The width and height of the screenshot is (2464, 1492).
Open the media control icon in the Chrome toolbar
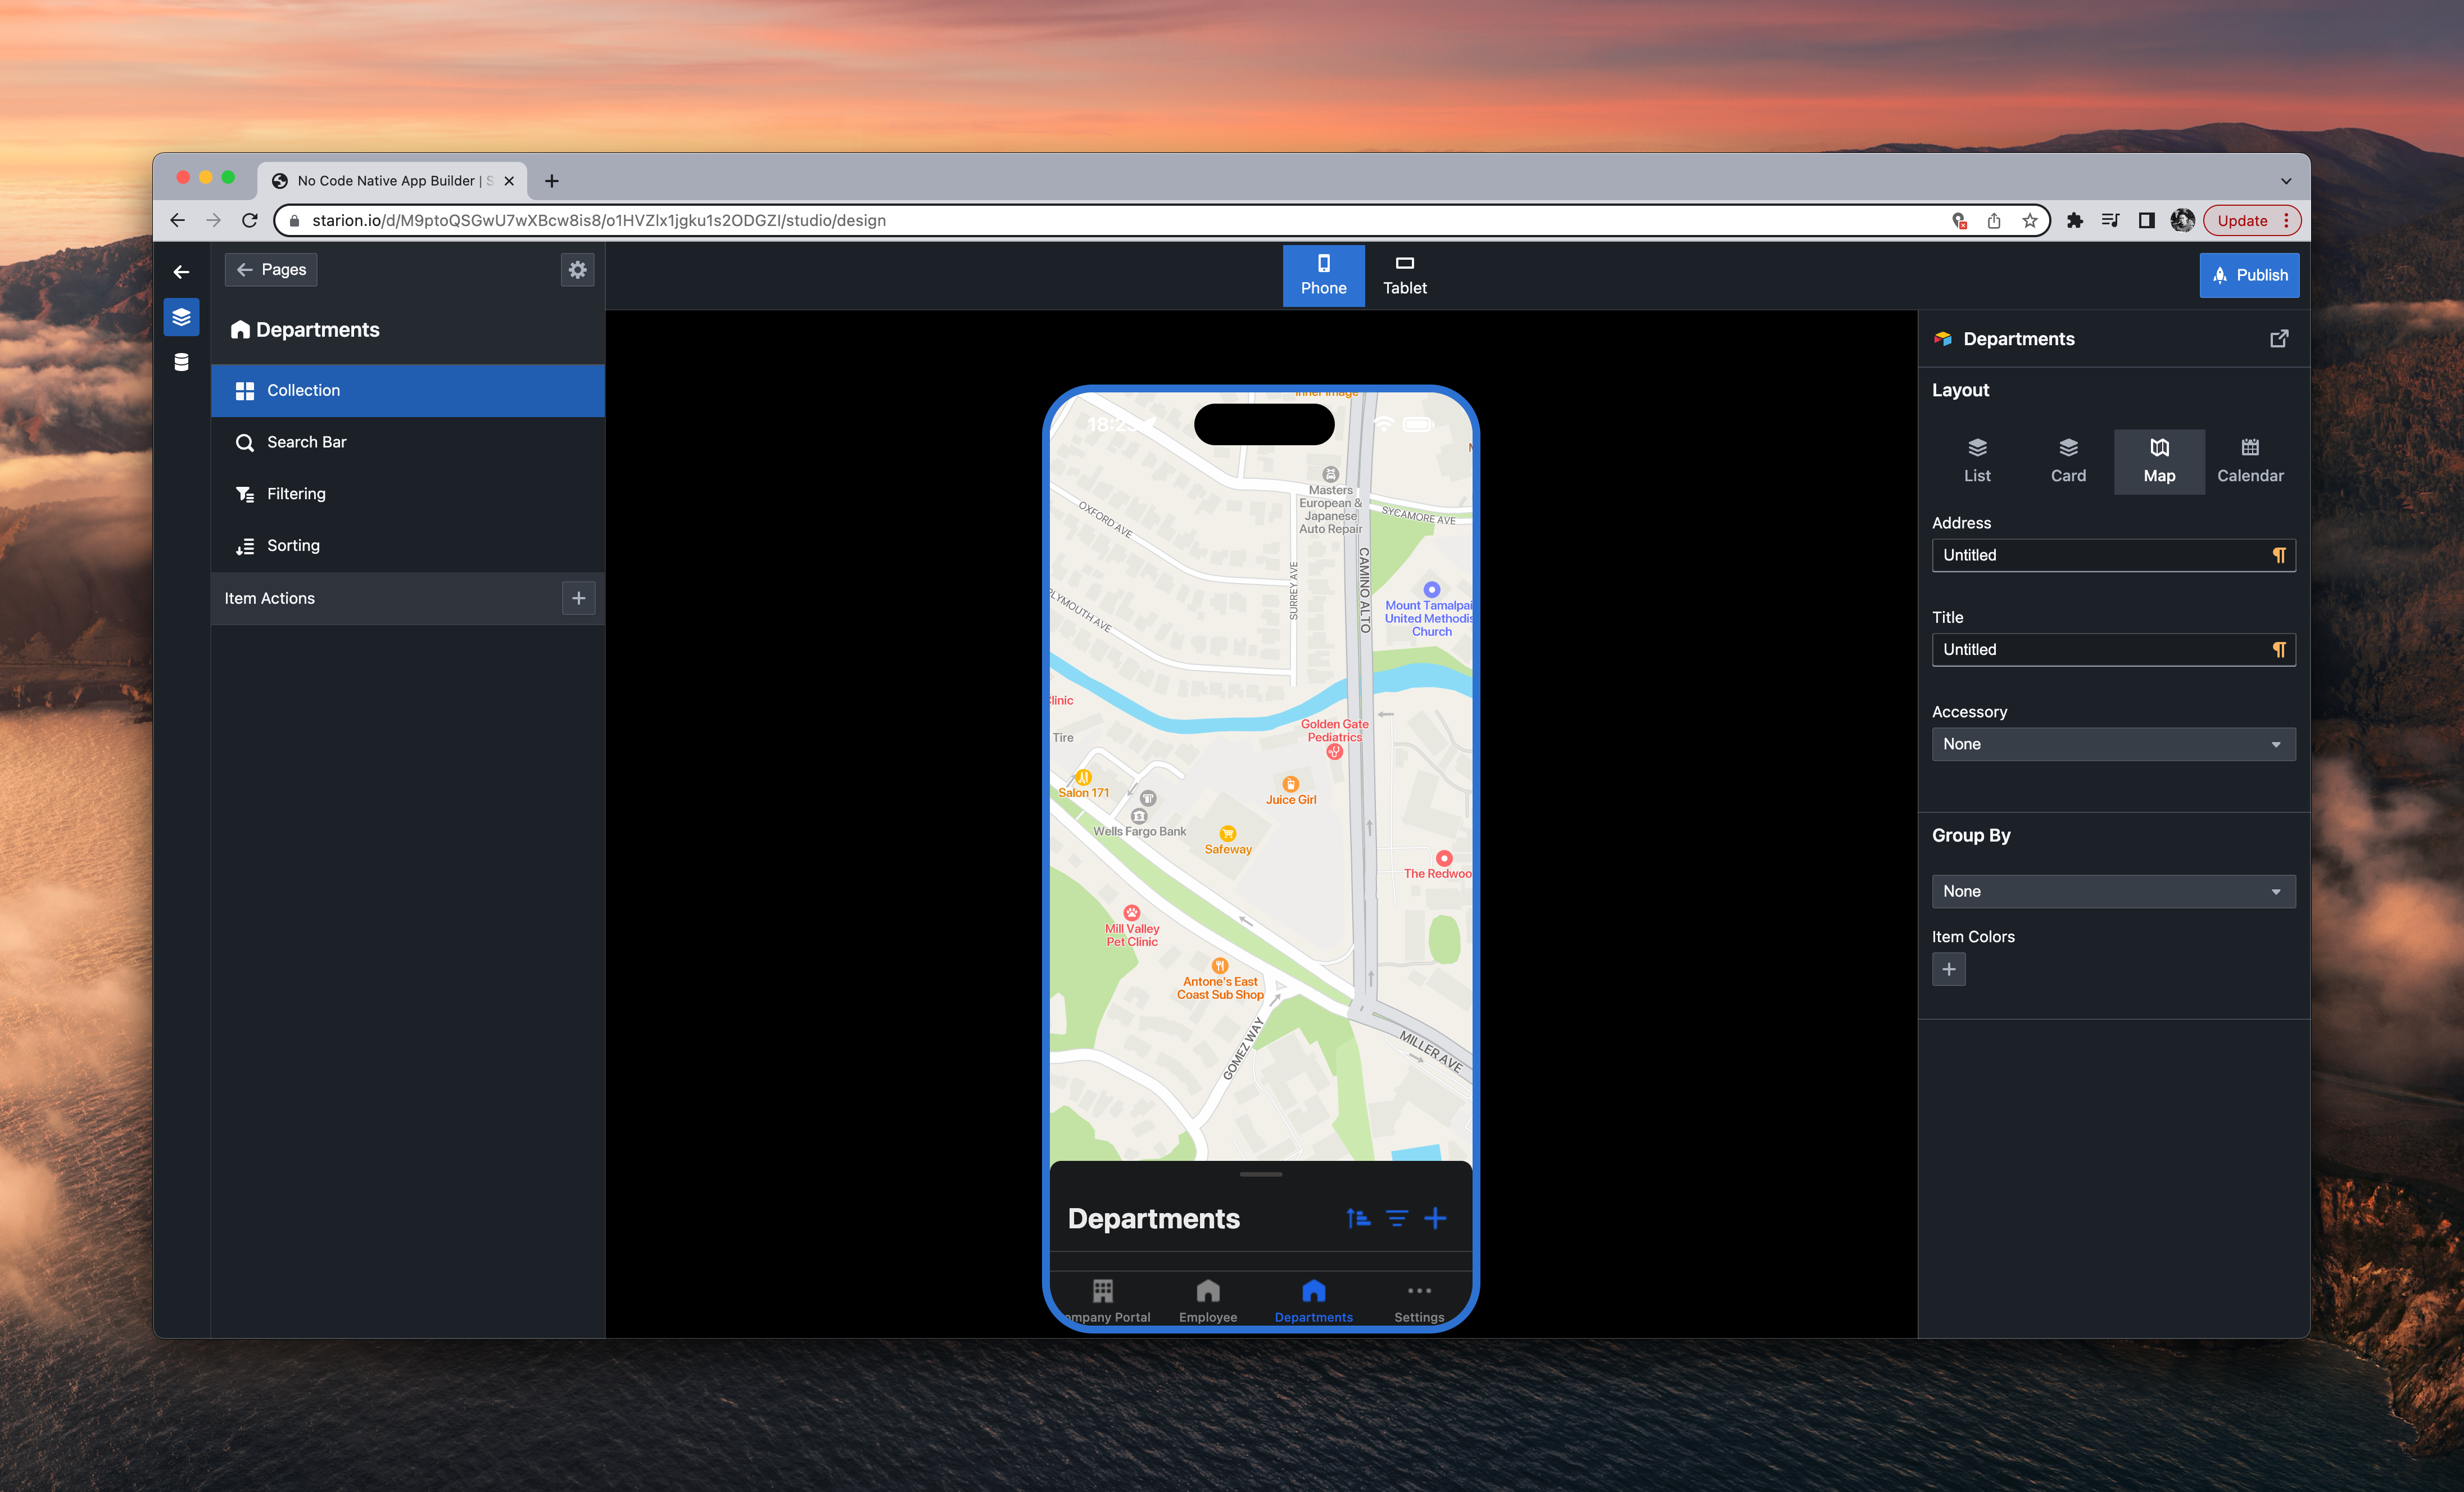2110,220
